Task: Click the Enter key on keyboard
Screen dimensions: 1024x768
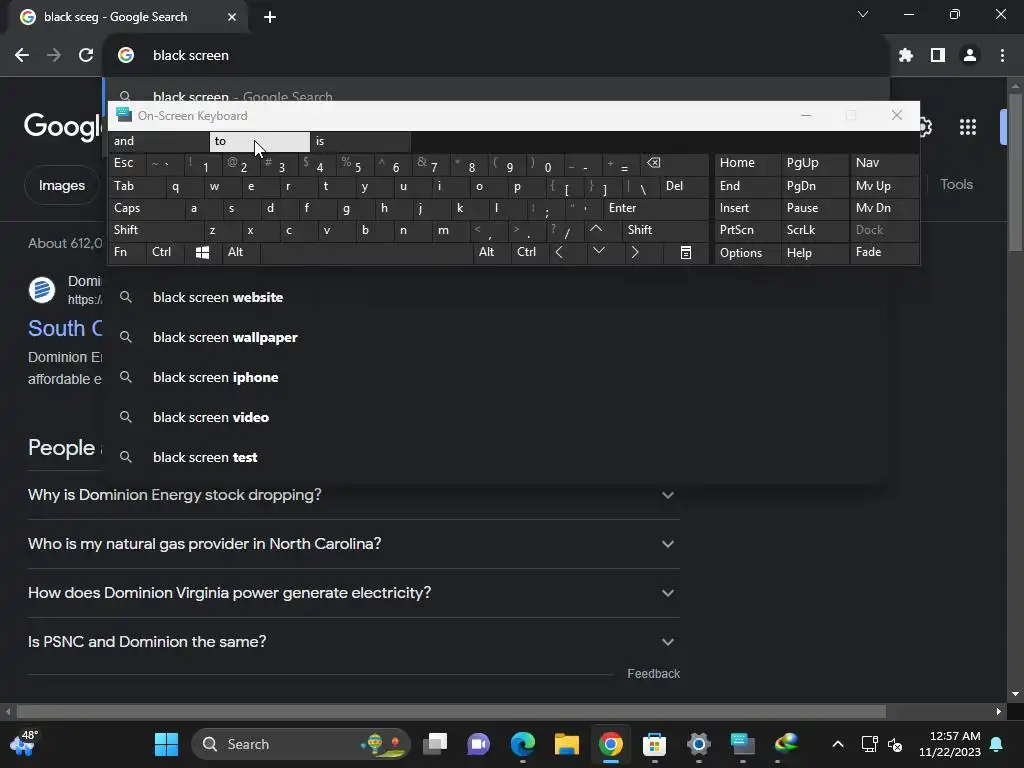Action: point(656,208)
